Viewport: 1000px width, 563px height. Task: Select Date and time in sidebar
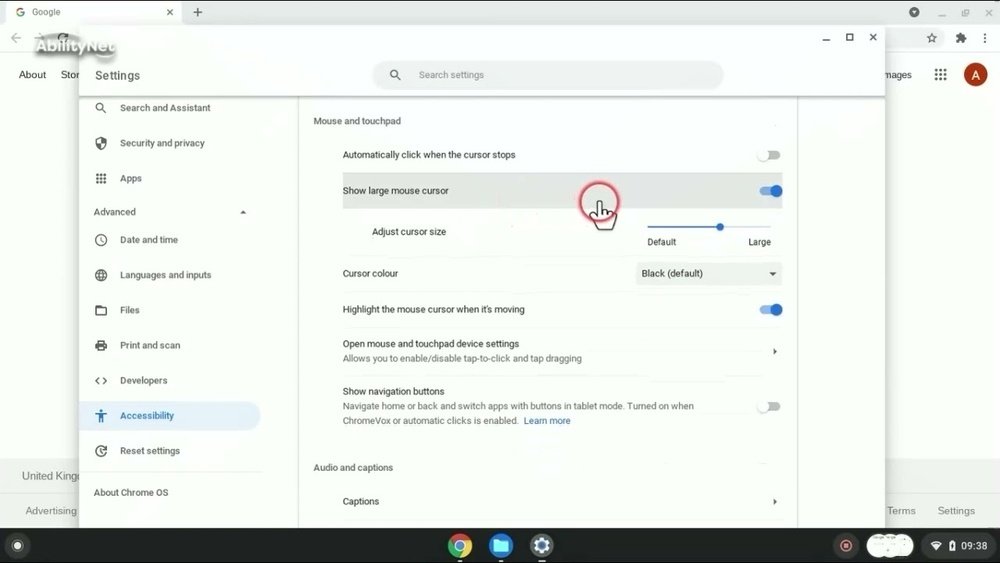point(149,240)
